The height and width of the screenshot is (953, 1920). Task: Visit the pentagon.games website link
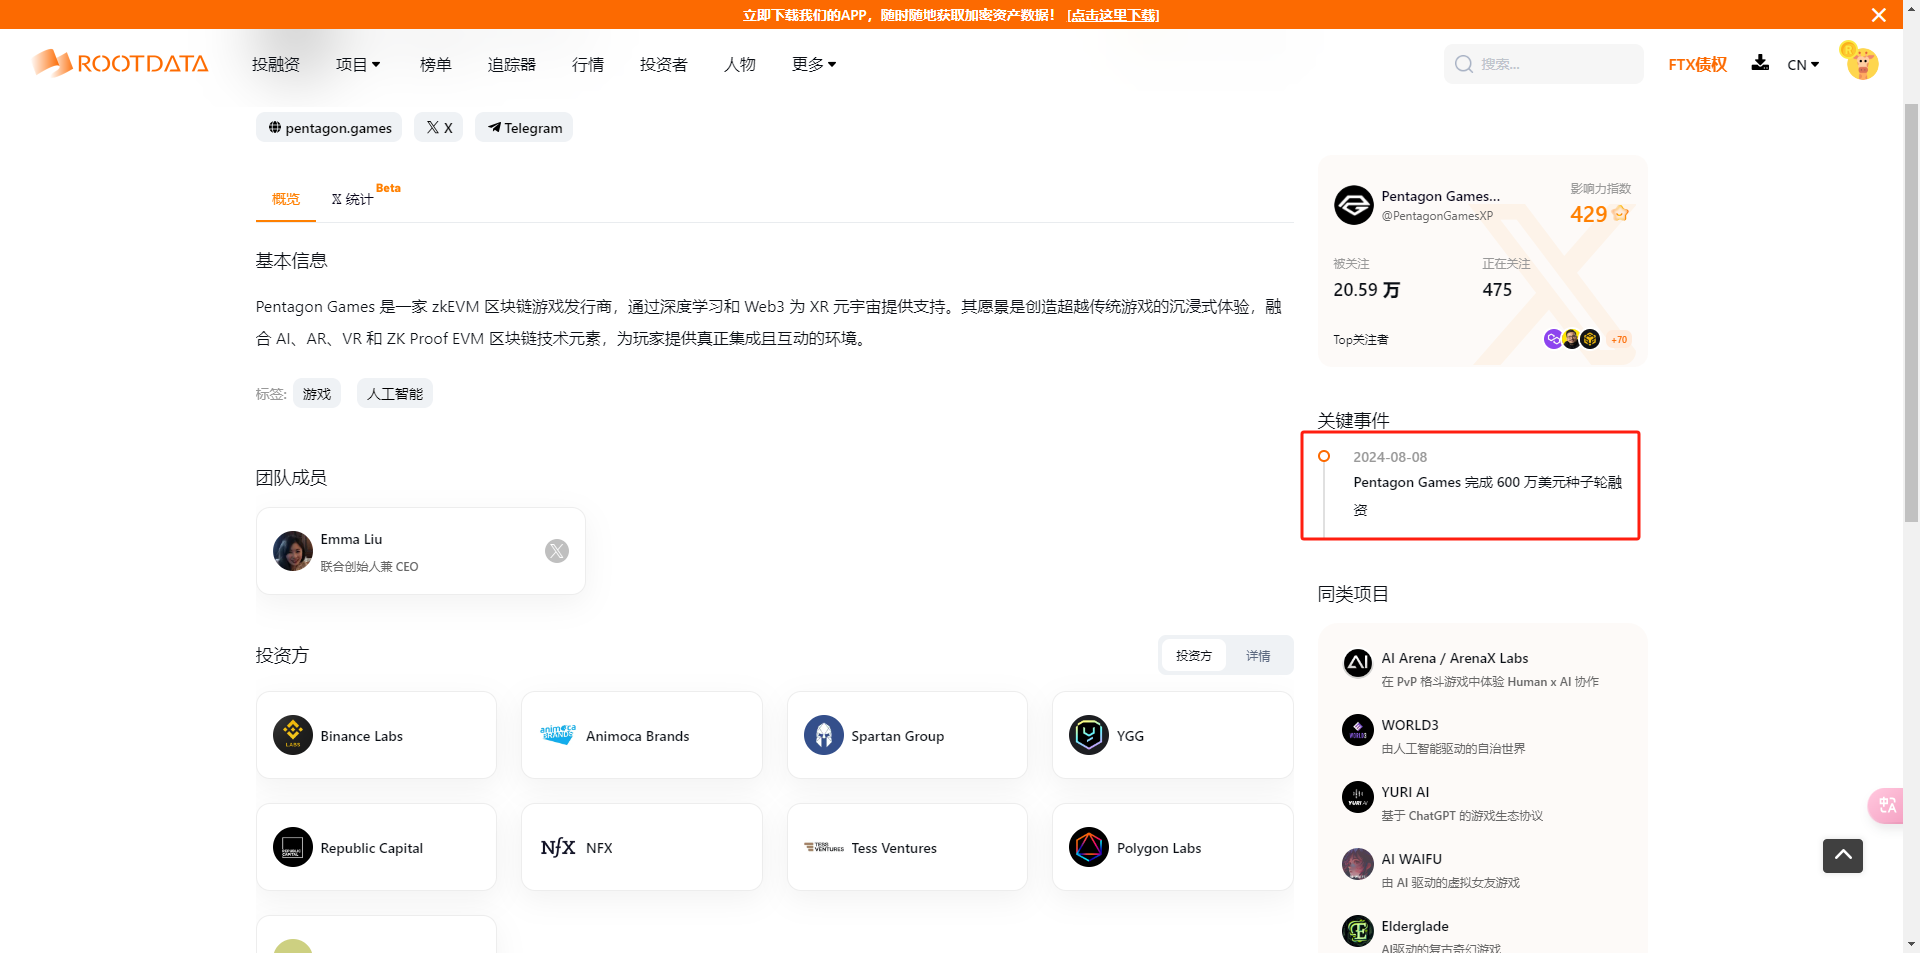pos(329,127)
